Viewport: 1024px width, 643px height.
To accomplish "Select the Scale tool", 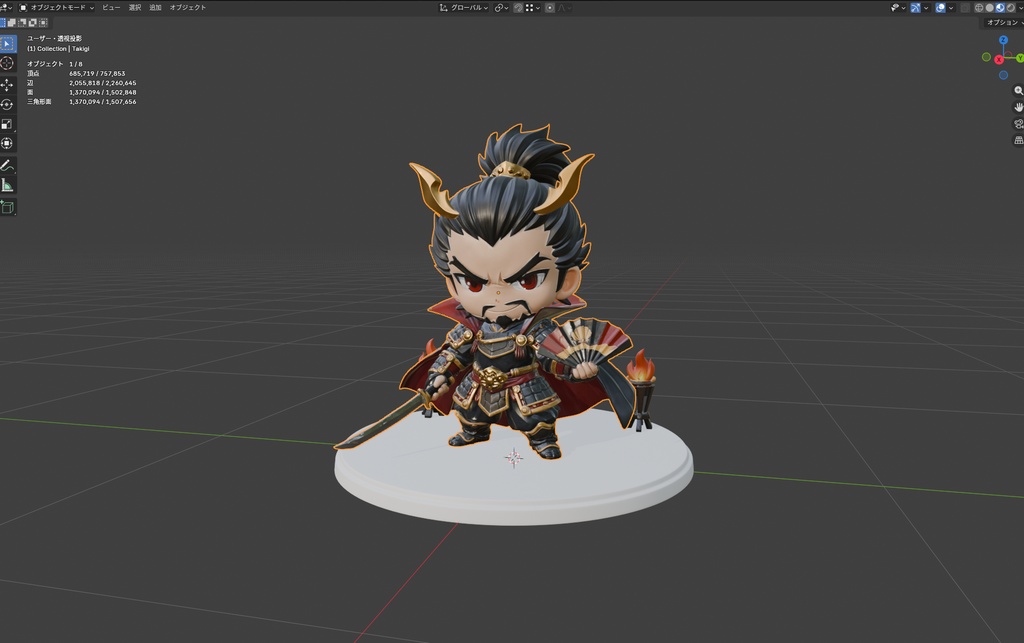I will pyautogui.click(x=7, y=124).
